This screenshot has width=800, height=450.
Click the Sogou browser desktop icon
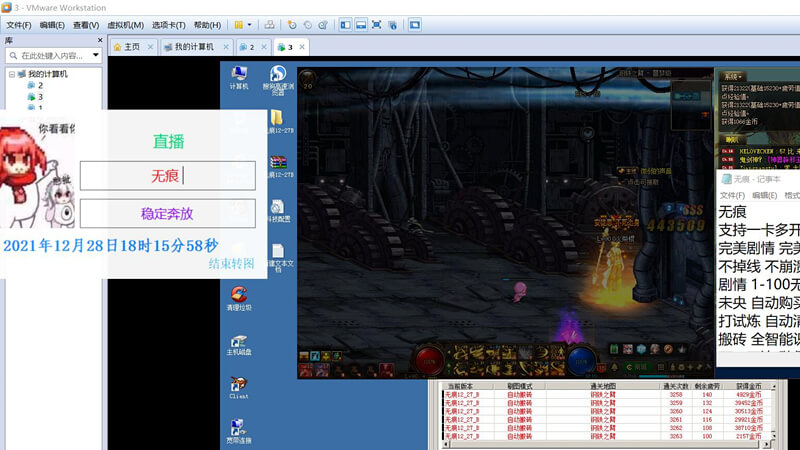click(x=278, y=80)
